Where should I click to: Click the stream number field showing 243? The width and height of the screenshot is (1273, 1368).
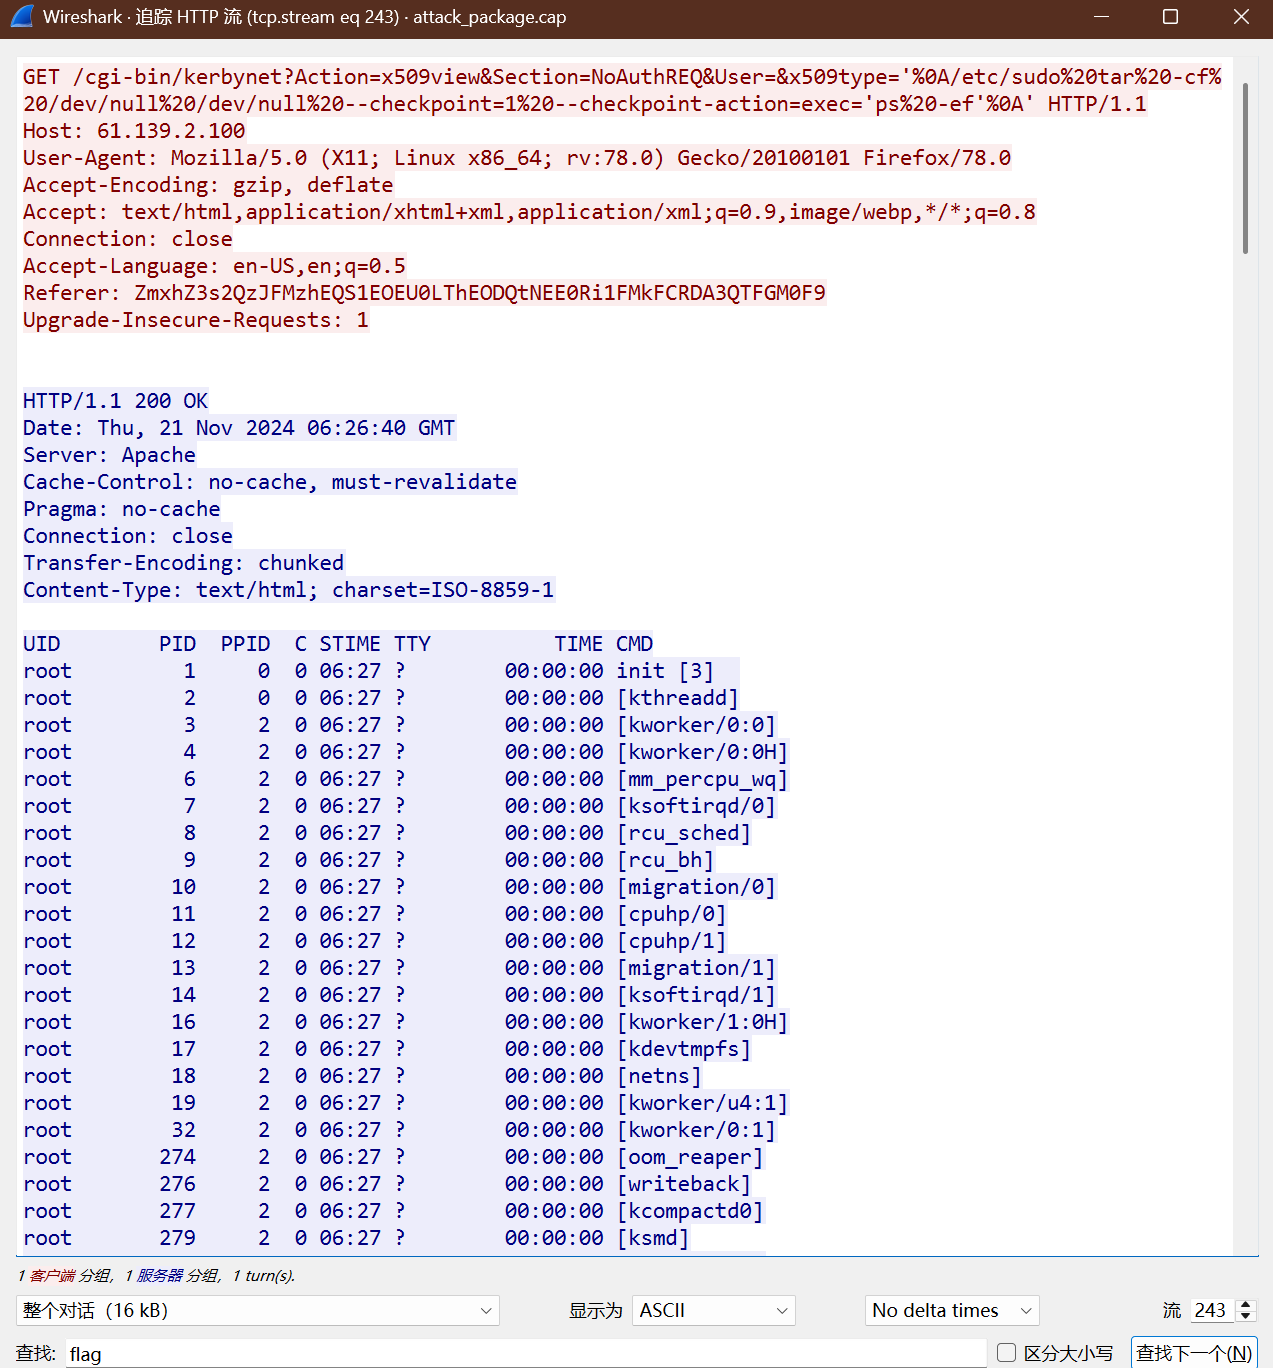(1211, 1310)
